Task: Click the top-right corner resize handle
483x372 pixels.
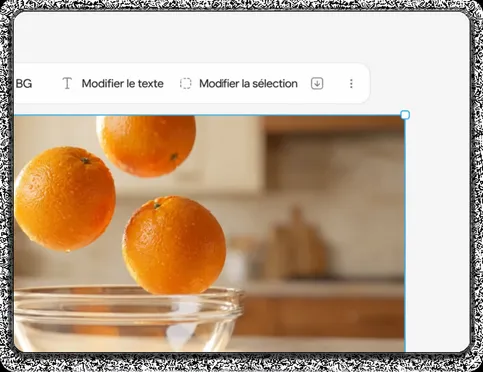Action: coord(405,115)
